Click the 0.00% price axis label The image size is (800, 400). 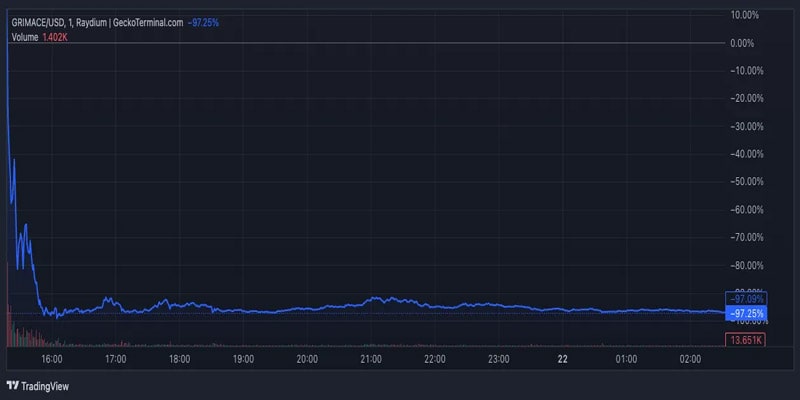pos(742,43)
